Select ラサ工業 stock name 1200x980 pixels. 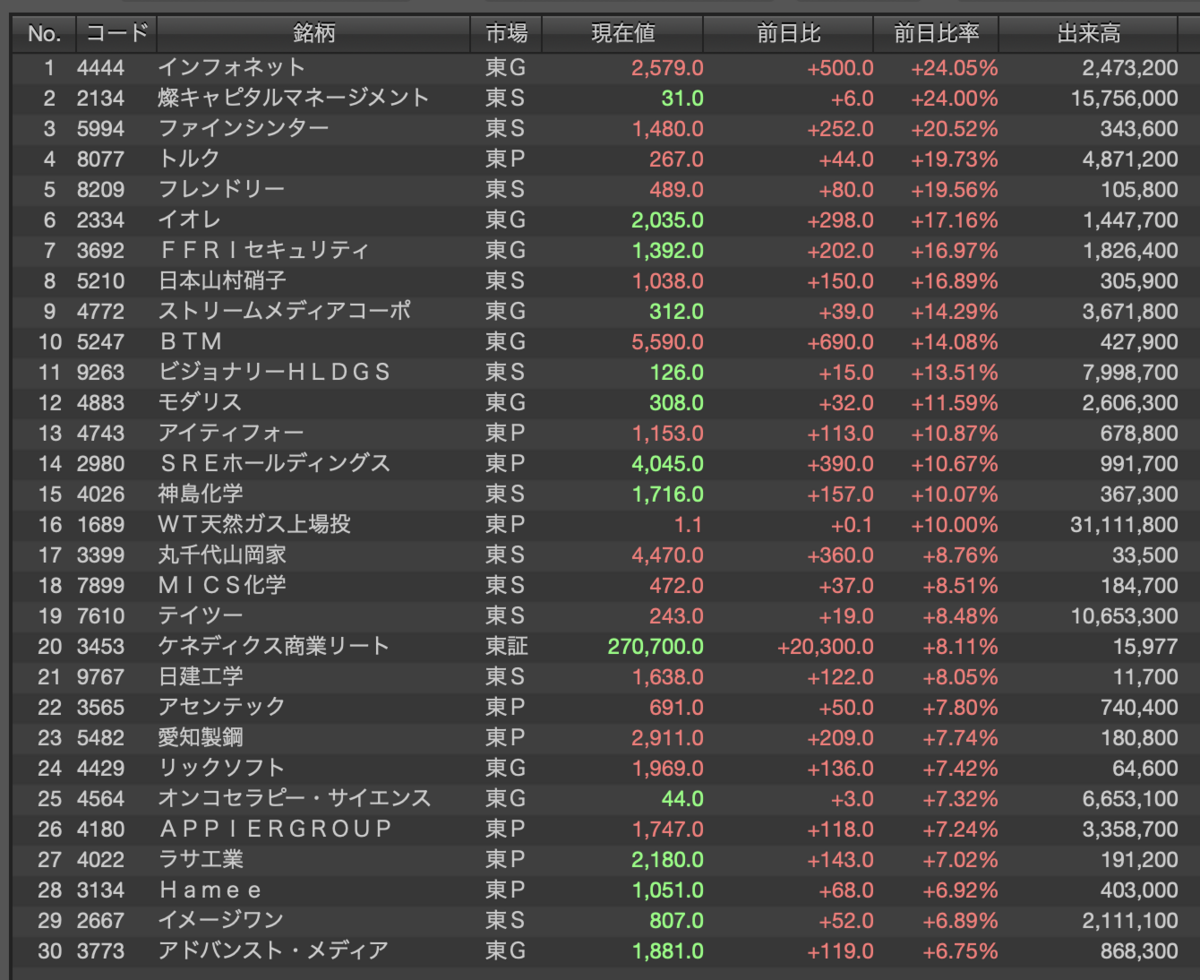[200, 859]
